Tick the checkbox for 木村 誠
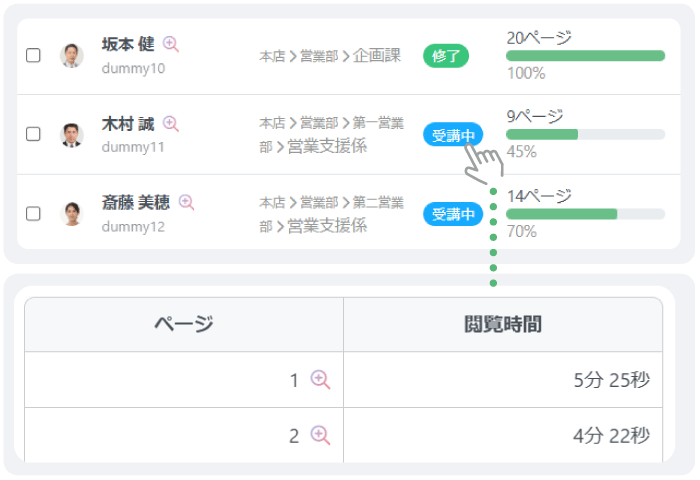This screenshot has width=700, height=480. tap(33, 134)
